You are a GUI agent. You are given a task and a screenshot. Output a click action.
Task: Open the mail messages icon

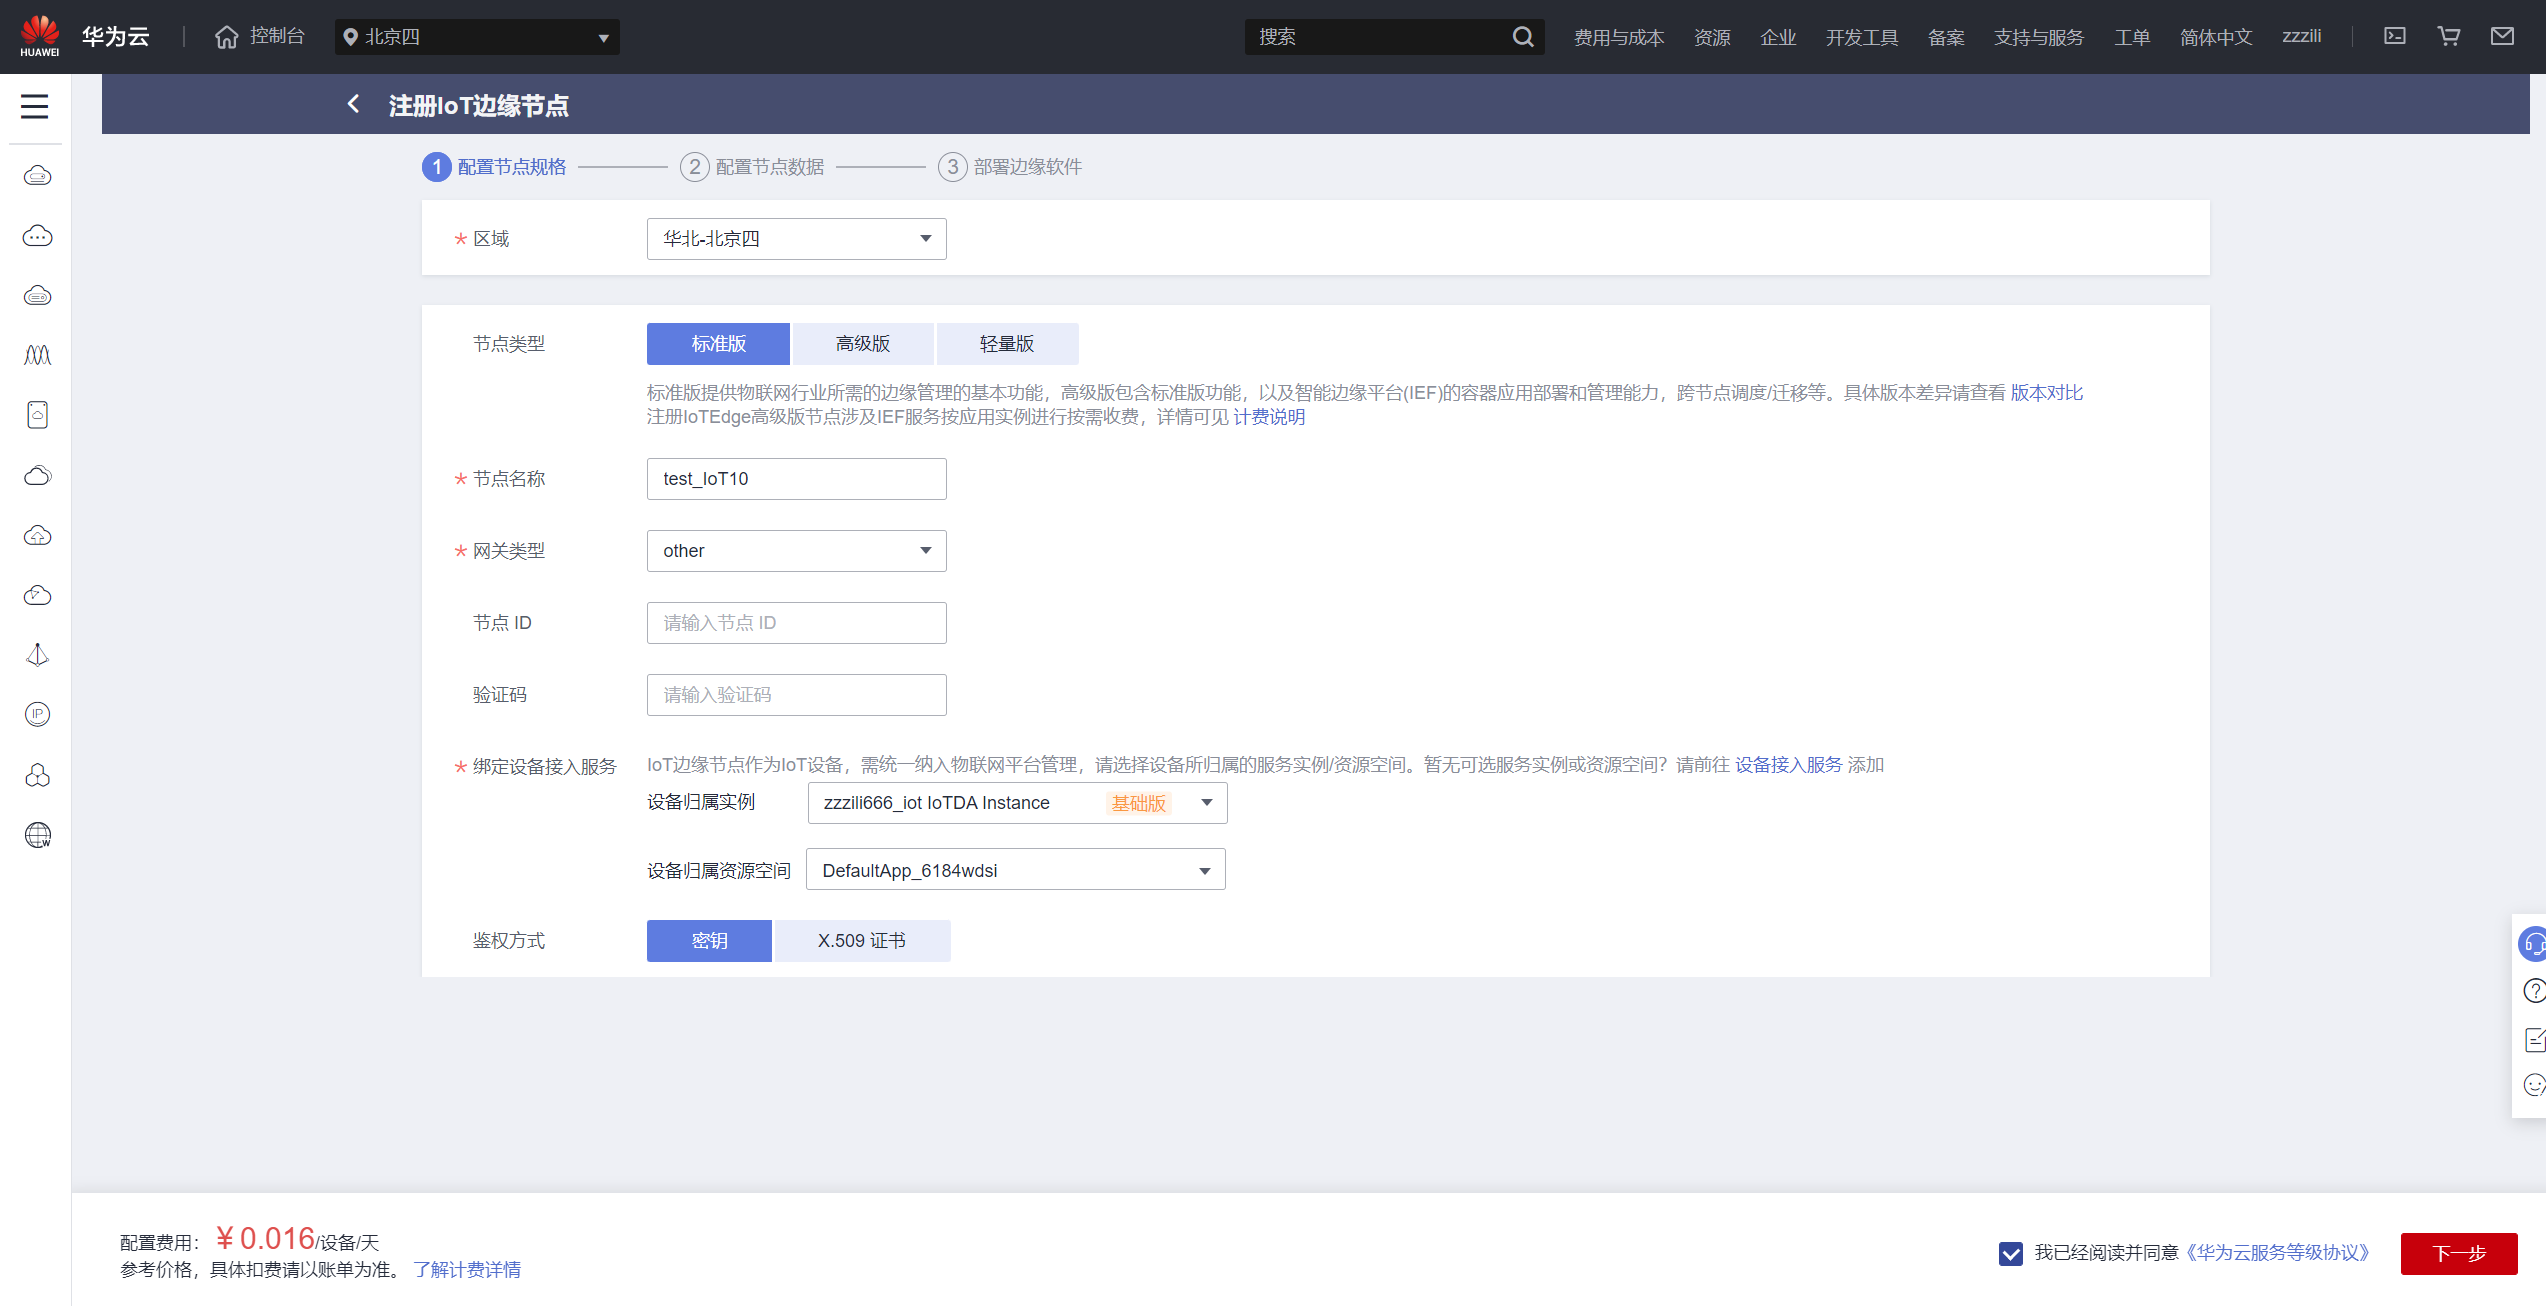2502,36
